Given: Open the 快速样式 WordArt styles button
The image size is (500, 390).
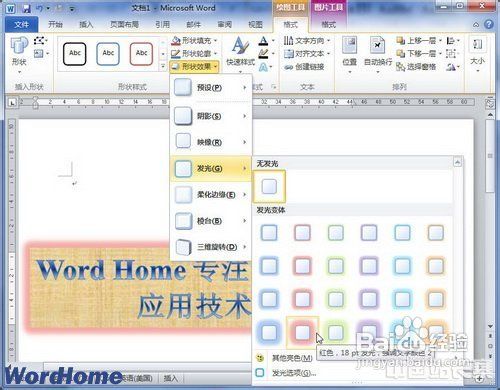Looking at the screenshot, I should [240, 54].
